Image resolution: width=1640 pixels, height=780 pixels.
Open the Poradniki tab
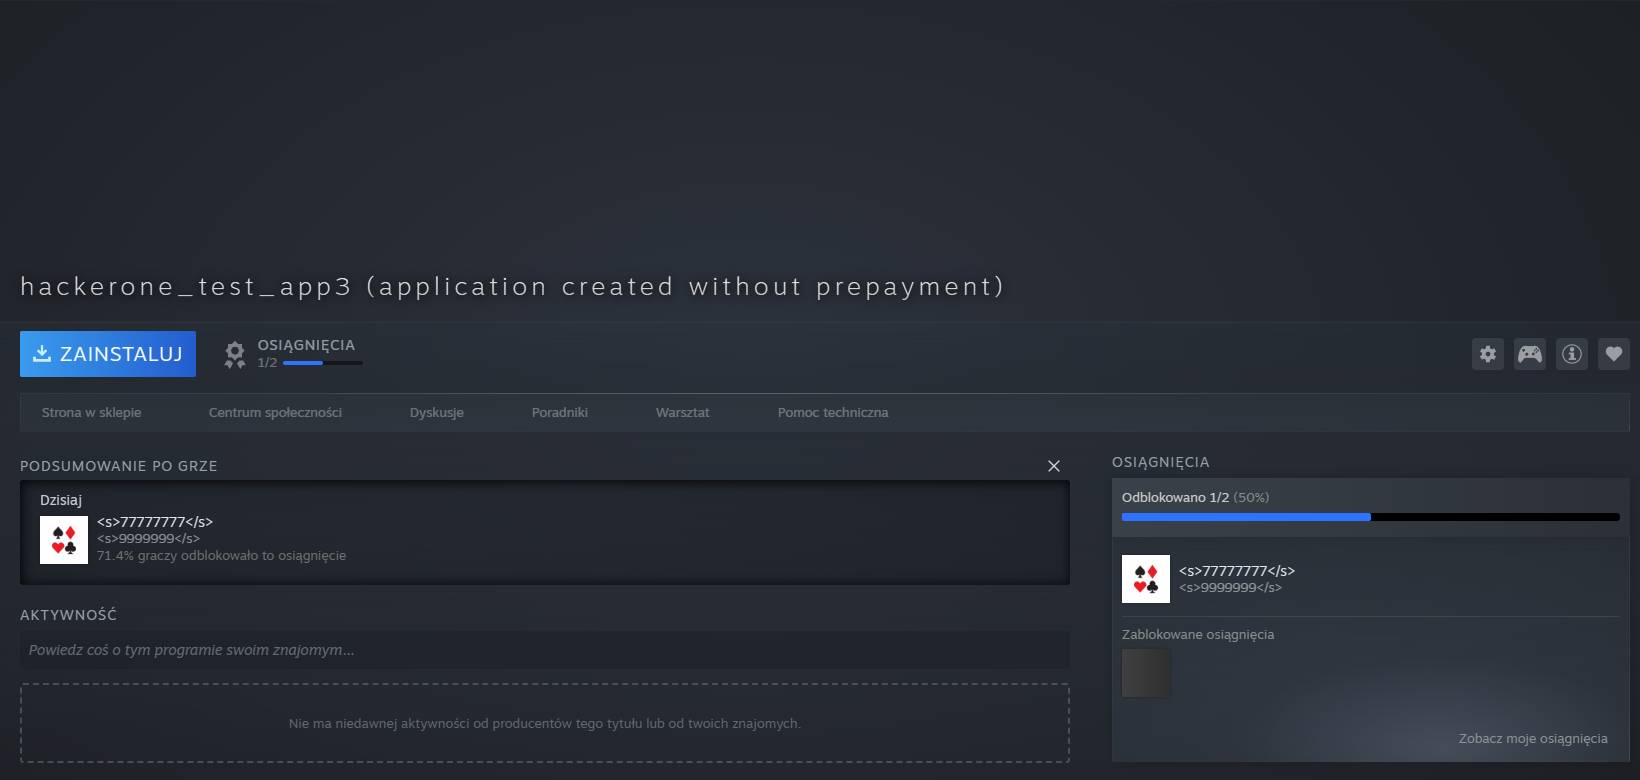(x=560, y=413)
